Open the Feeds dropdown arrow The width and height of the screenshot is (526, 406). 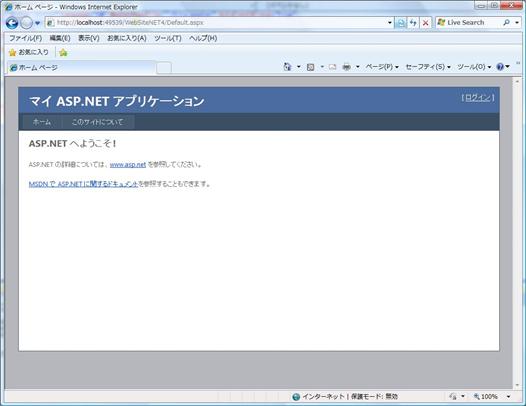point(322,67)
